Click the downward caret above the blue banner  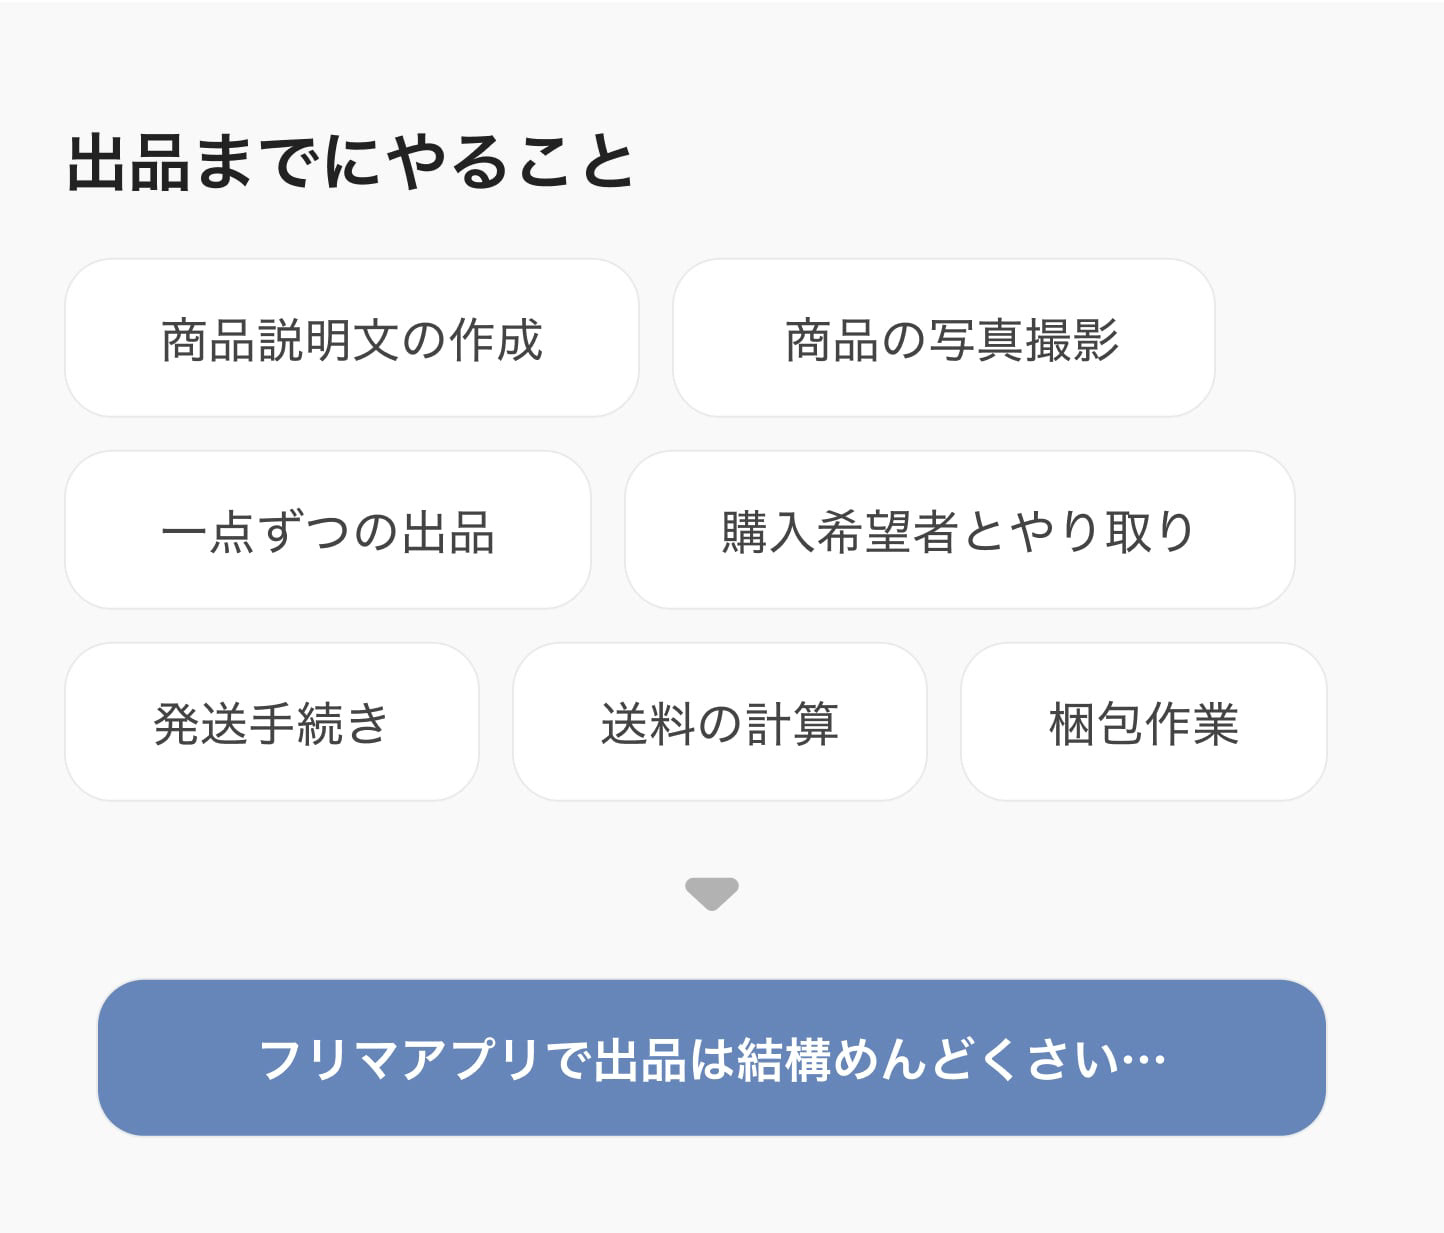[712, 894]
